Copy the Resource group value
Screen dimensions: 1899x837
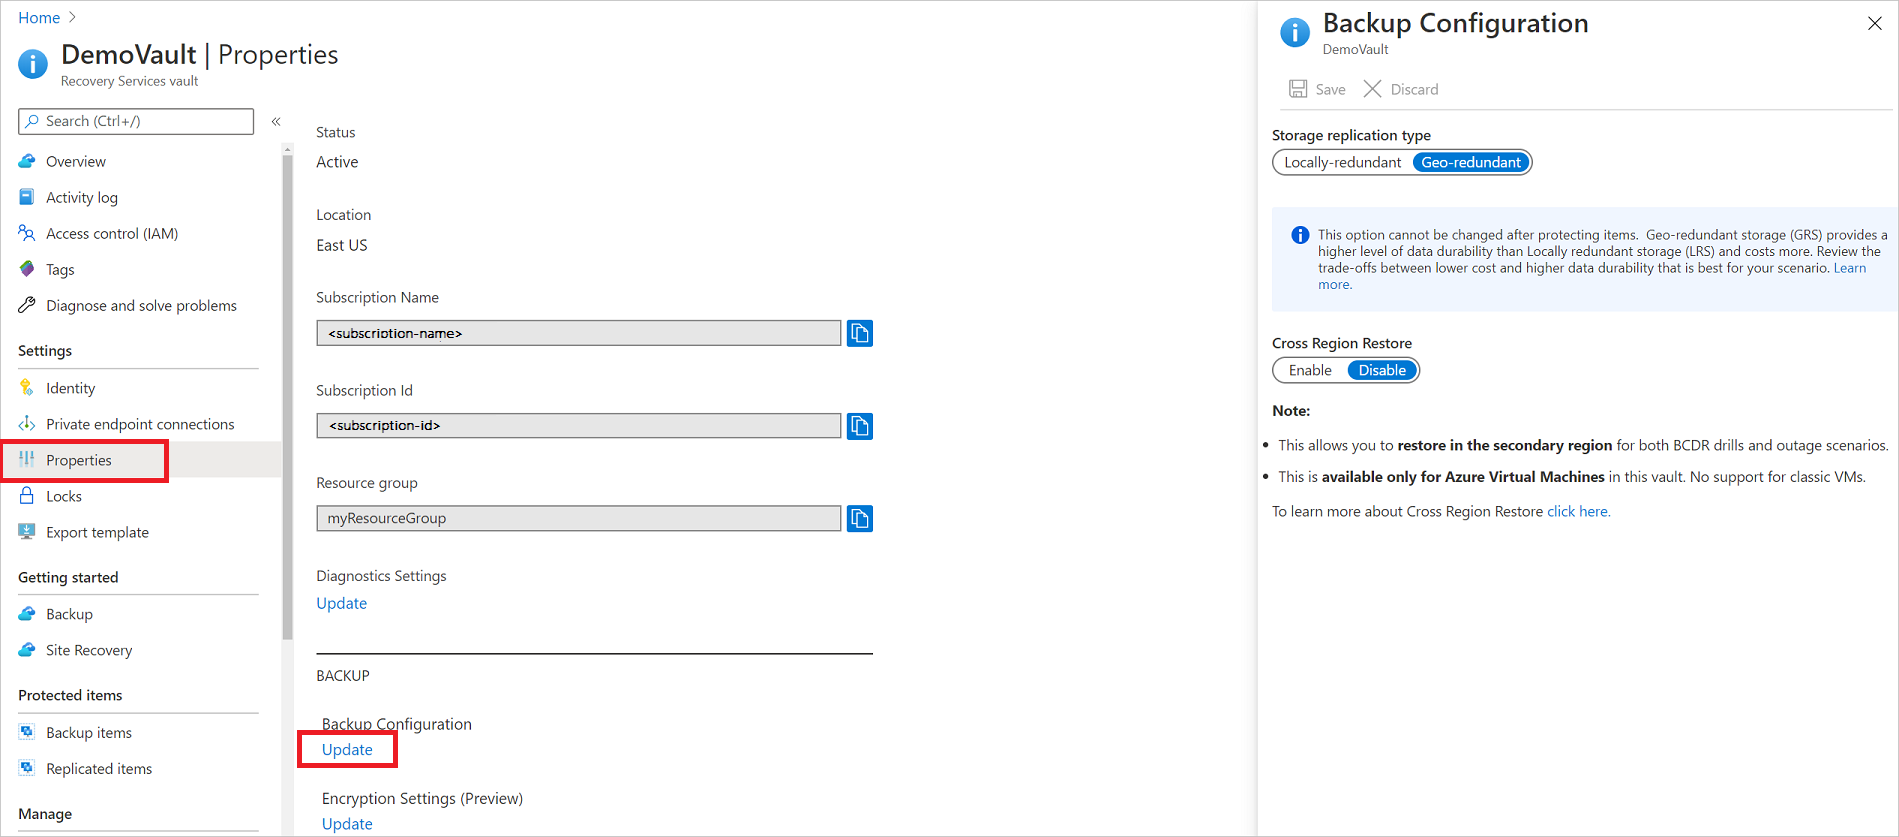860,518
